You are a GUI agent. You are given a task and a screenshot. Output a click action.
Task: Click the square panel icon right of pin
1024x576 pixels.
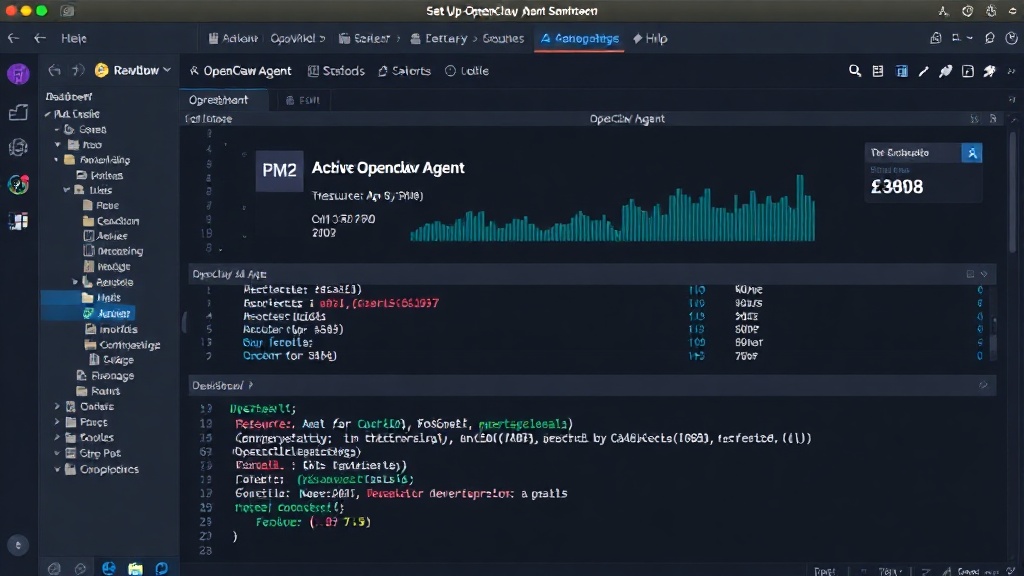968,71
